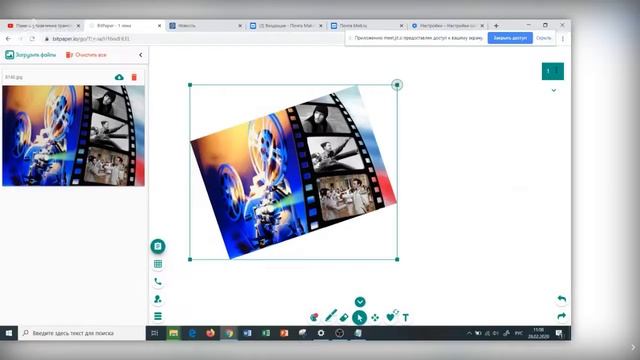Open the color palette tool

coord(314,317)
